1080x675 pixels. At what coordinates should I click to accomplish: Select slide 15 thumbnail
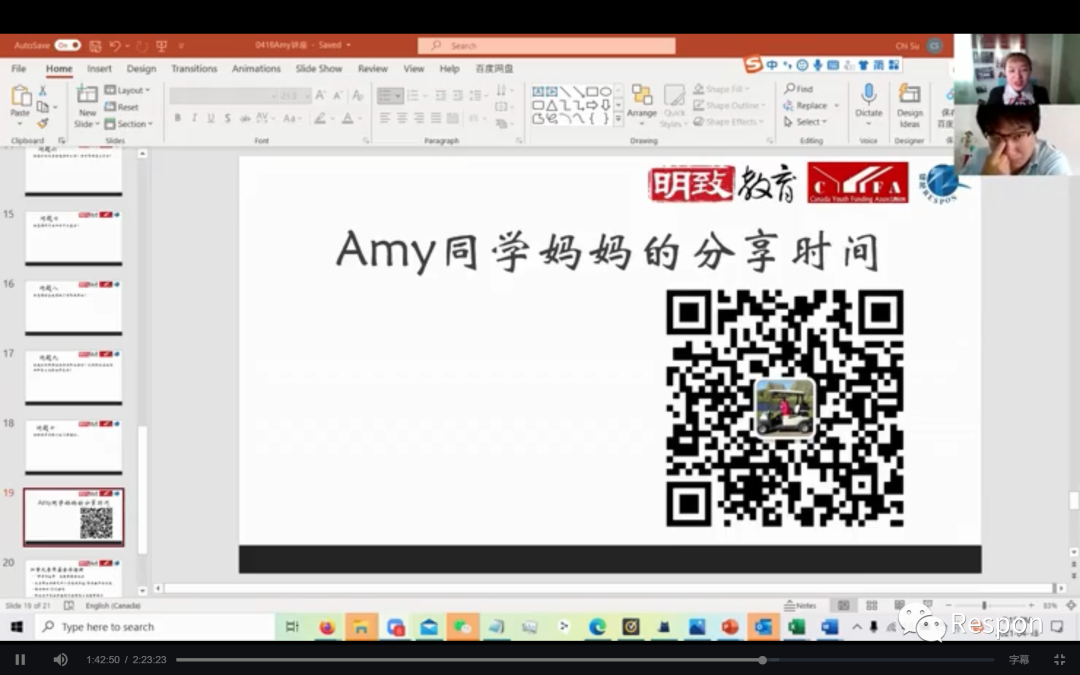(74, 238)
